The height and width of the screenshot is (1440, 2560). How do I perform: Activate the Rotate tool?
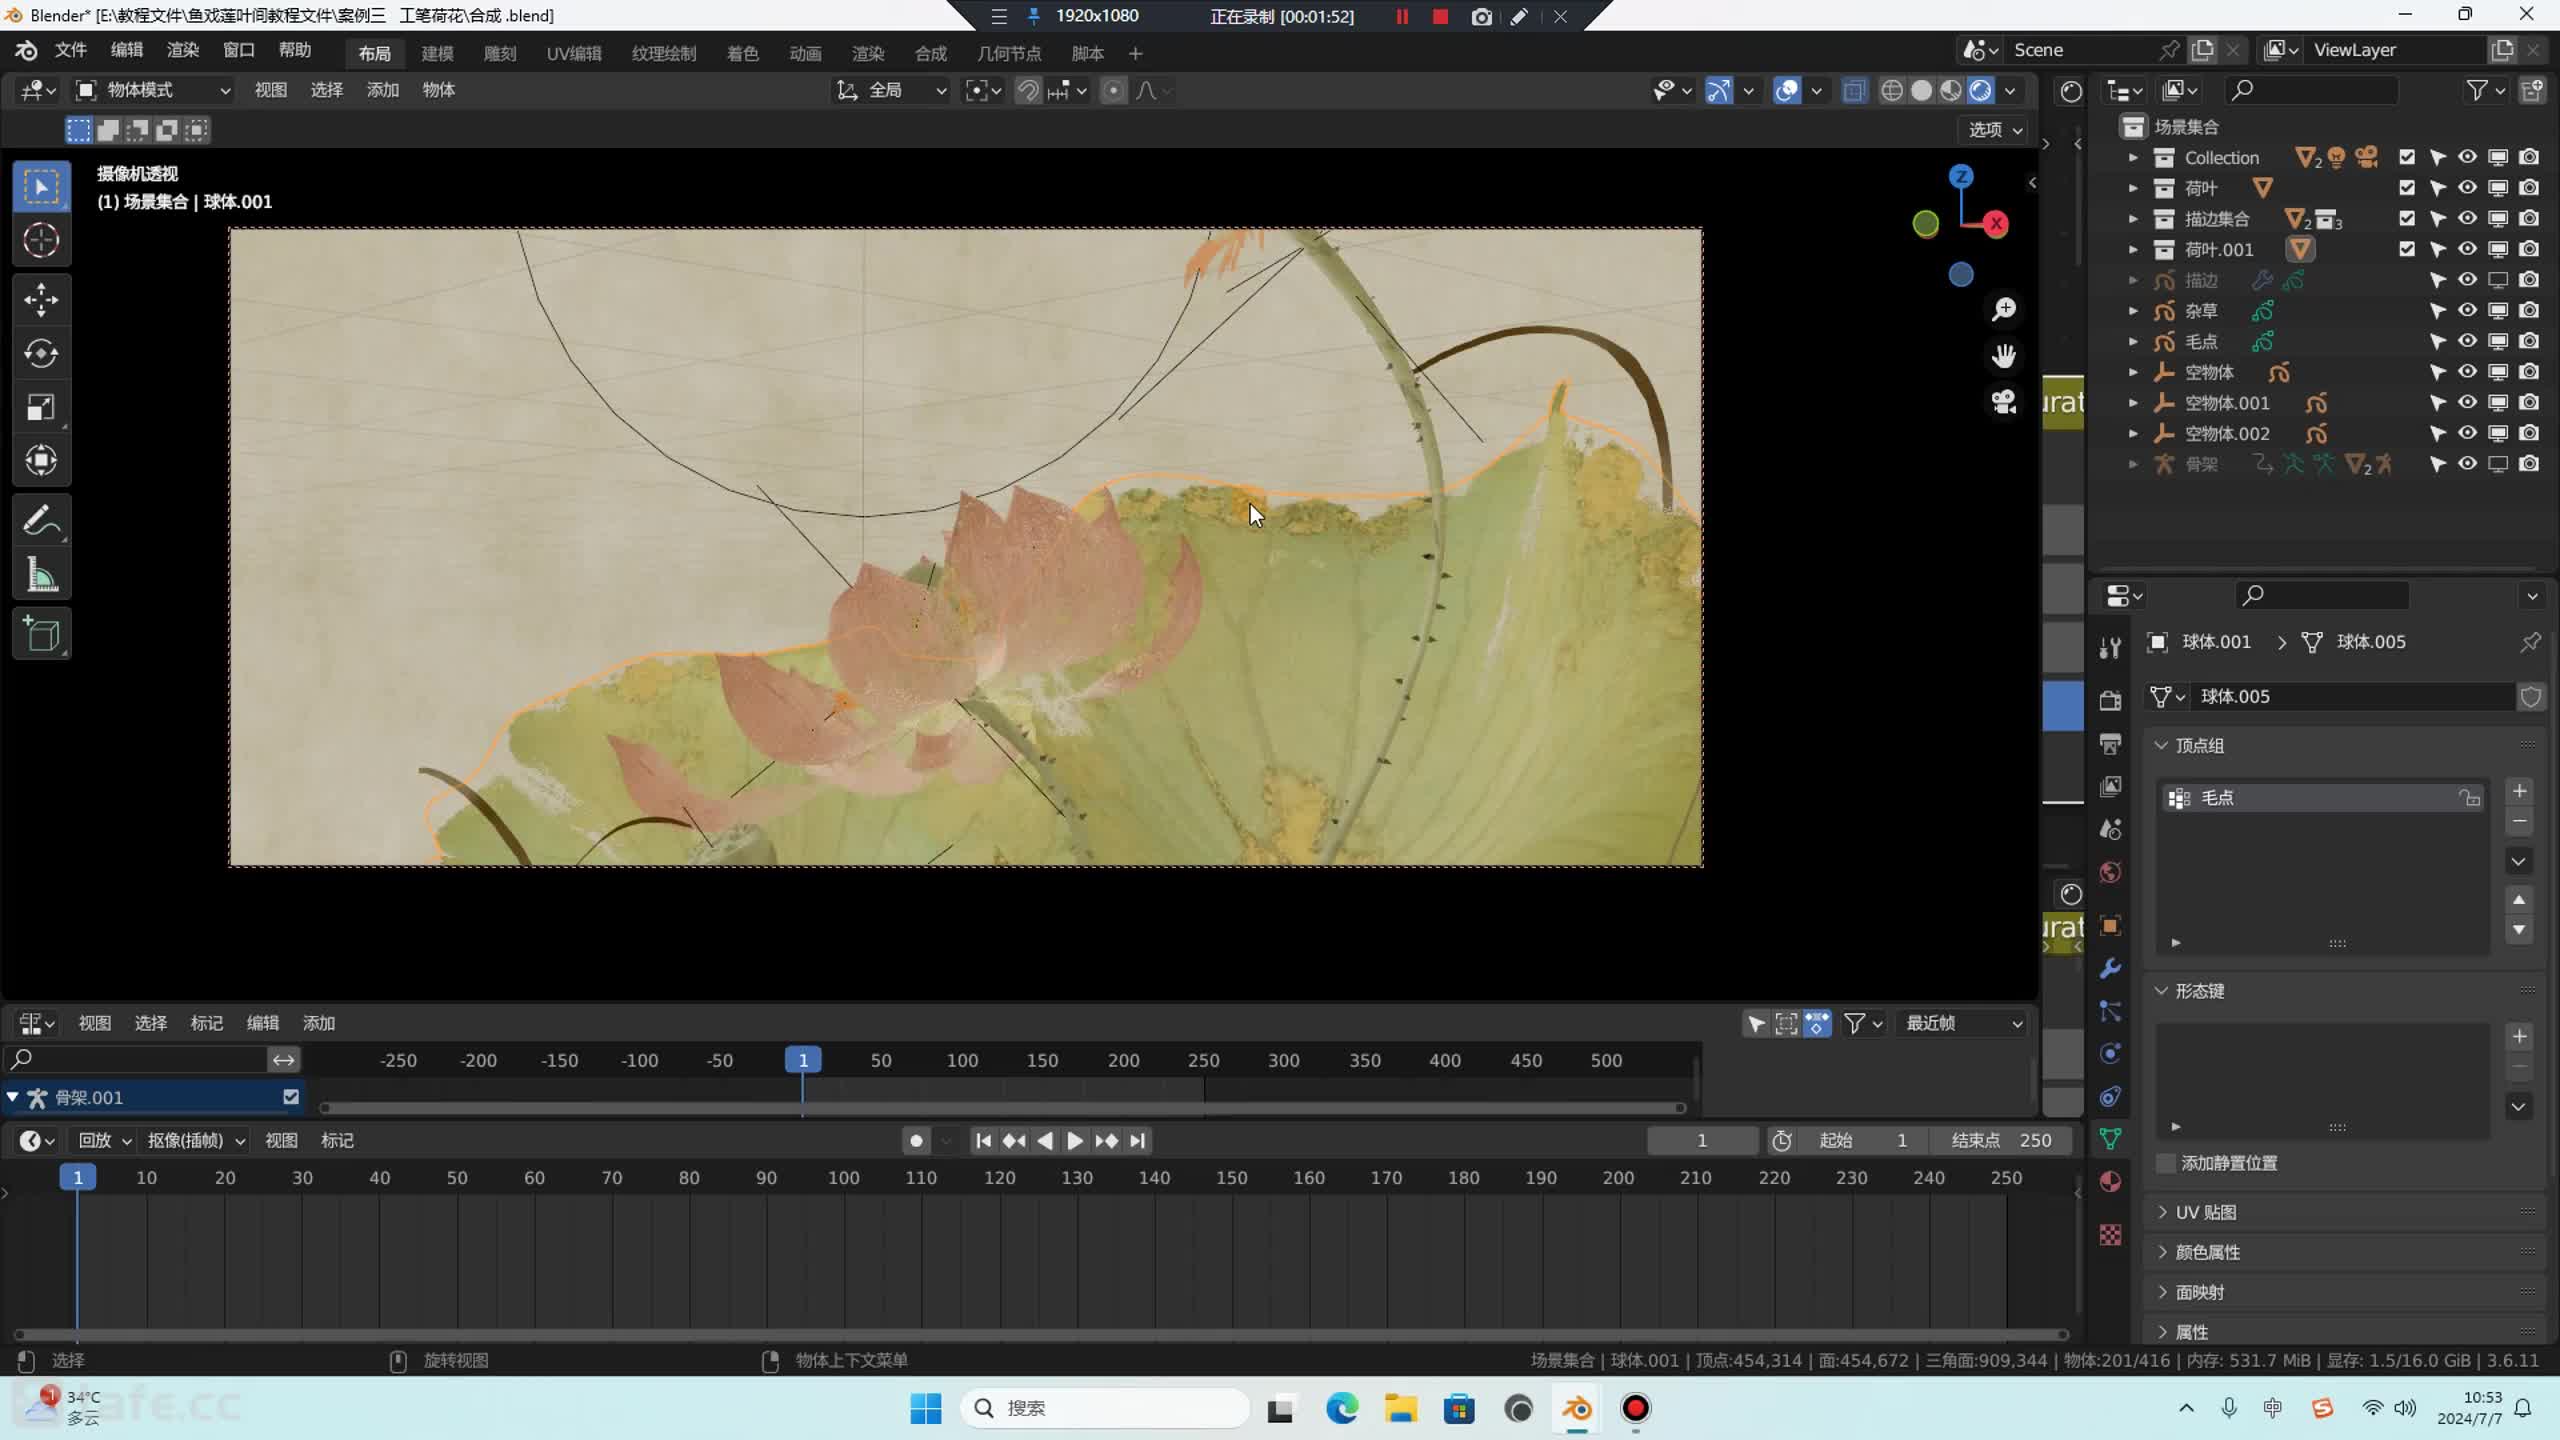point(41,353)
